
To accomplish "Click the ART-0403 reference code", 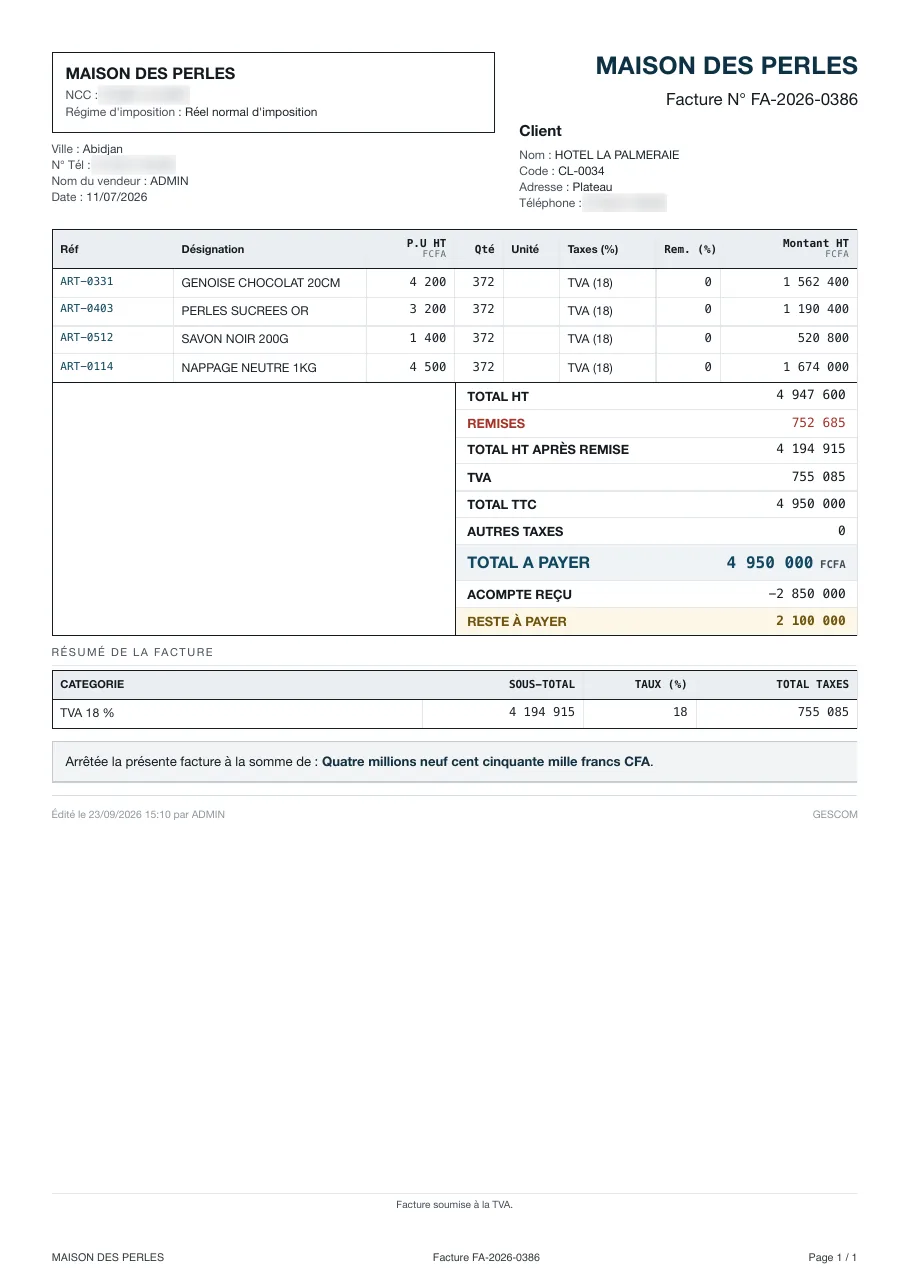I will [x=87, y=309].
